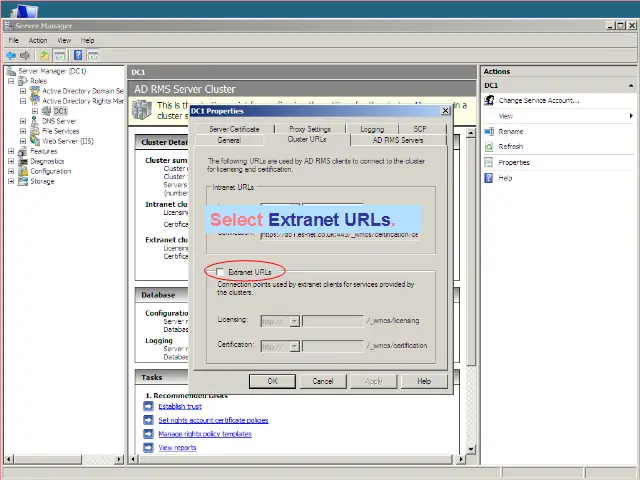640x480 pixels.
Task: Click the Back arrow toolbar icon
Action: click(x=11, y=56)
